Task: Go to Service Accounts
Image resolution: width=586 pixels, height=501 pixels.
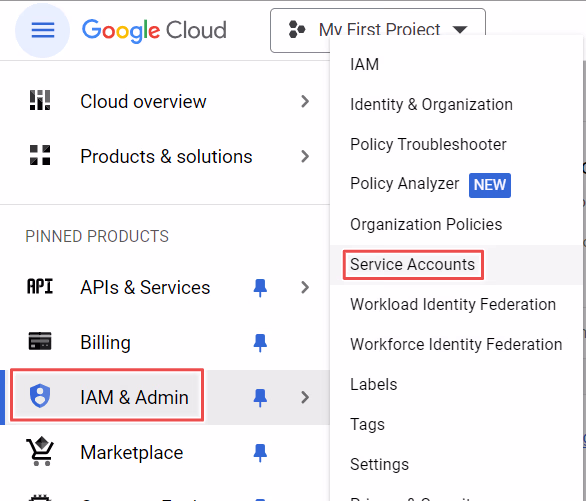Action: (412, 265)
